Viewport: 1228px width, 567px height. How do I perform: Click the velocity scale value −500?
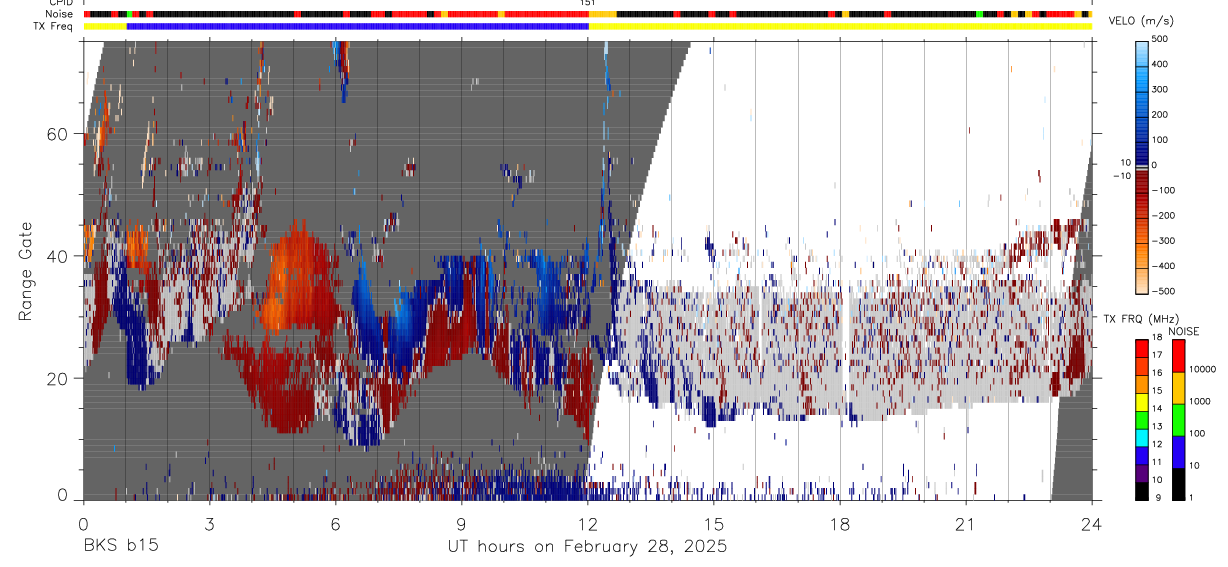[x=1161, y=291]
